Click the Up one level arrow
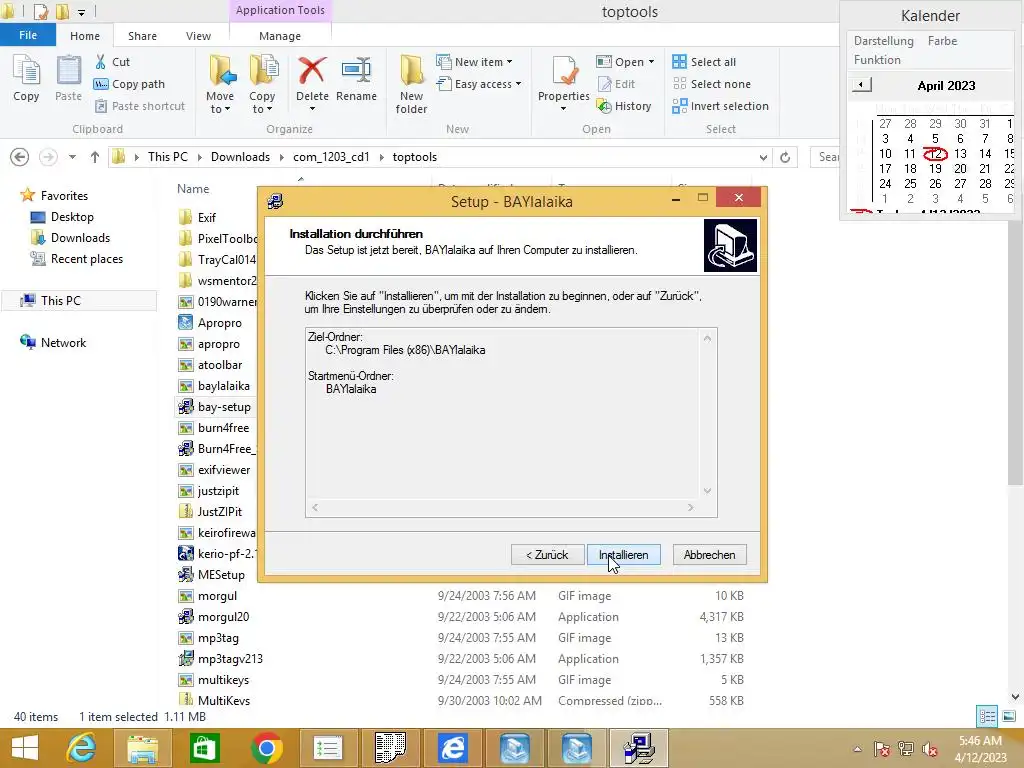 click(95, 157)
